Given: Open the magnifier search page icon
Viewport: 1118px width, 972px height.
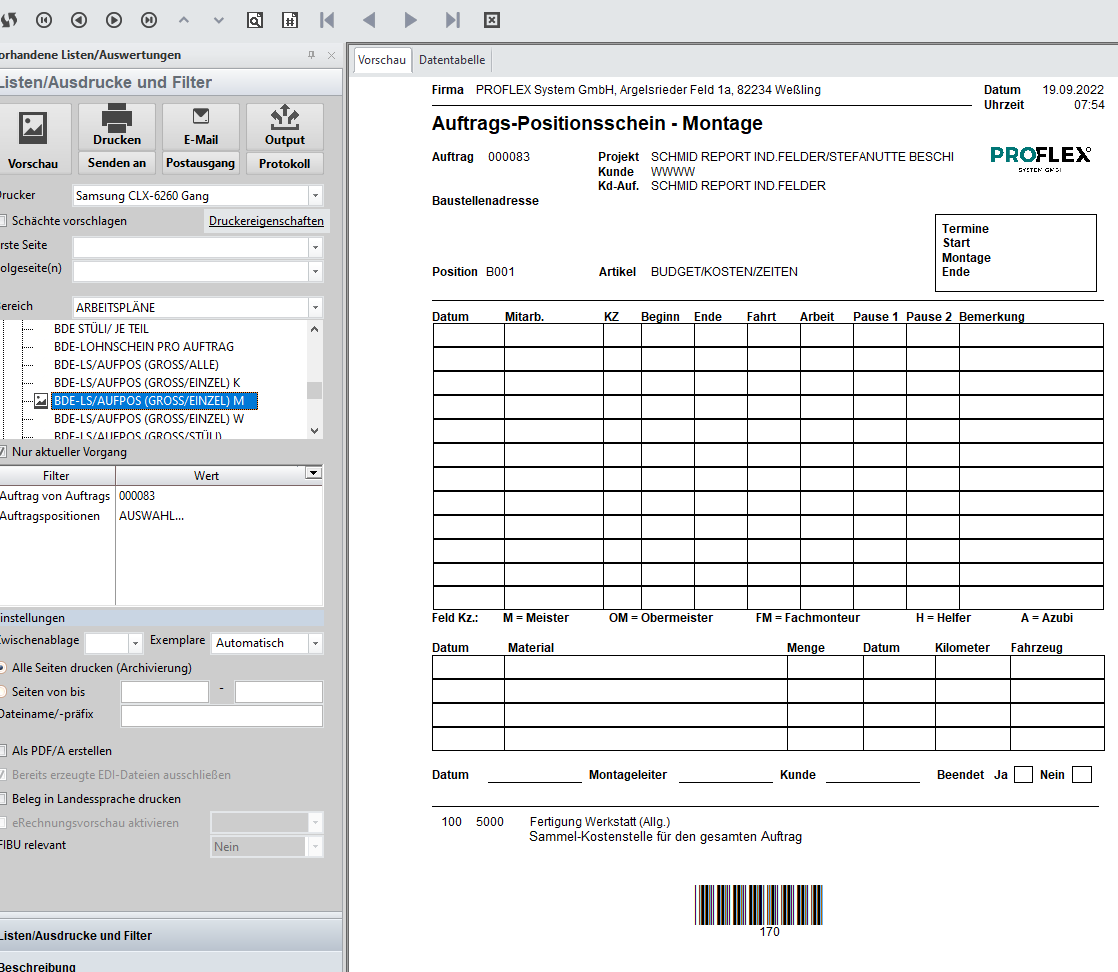Looking at the screenshot, I should [255, 19].
